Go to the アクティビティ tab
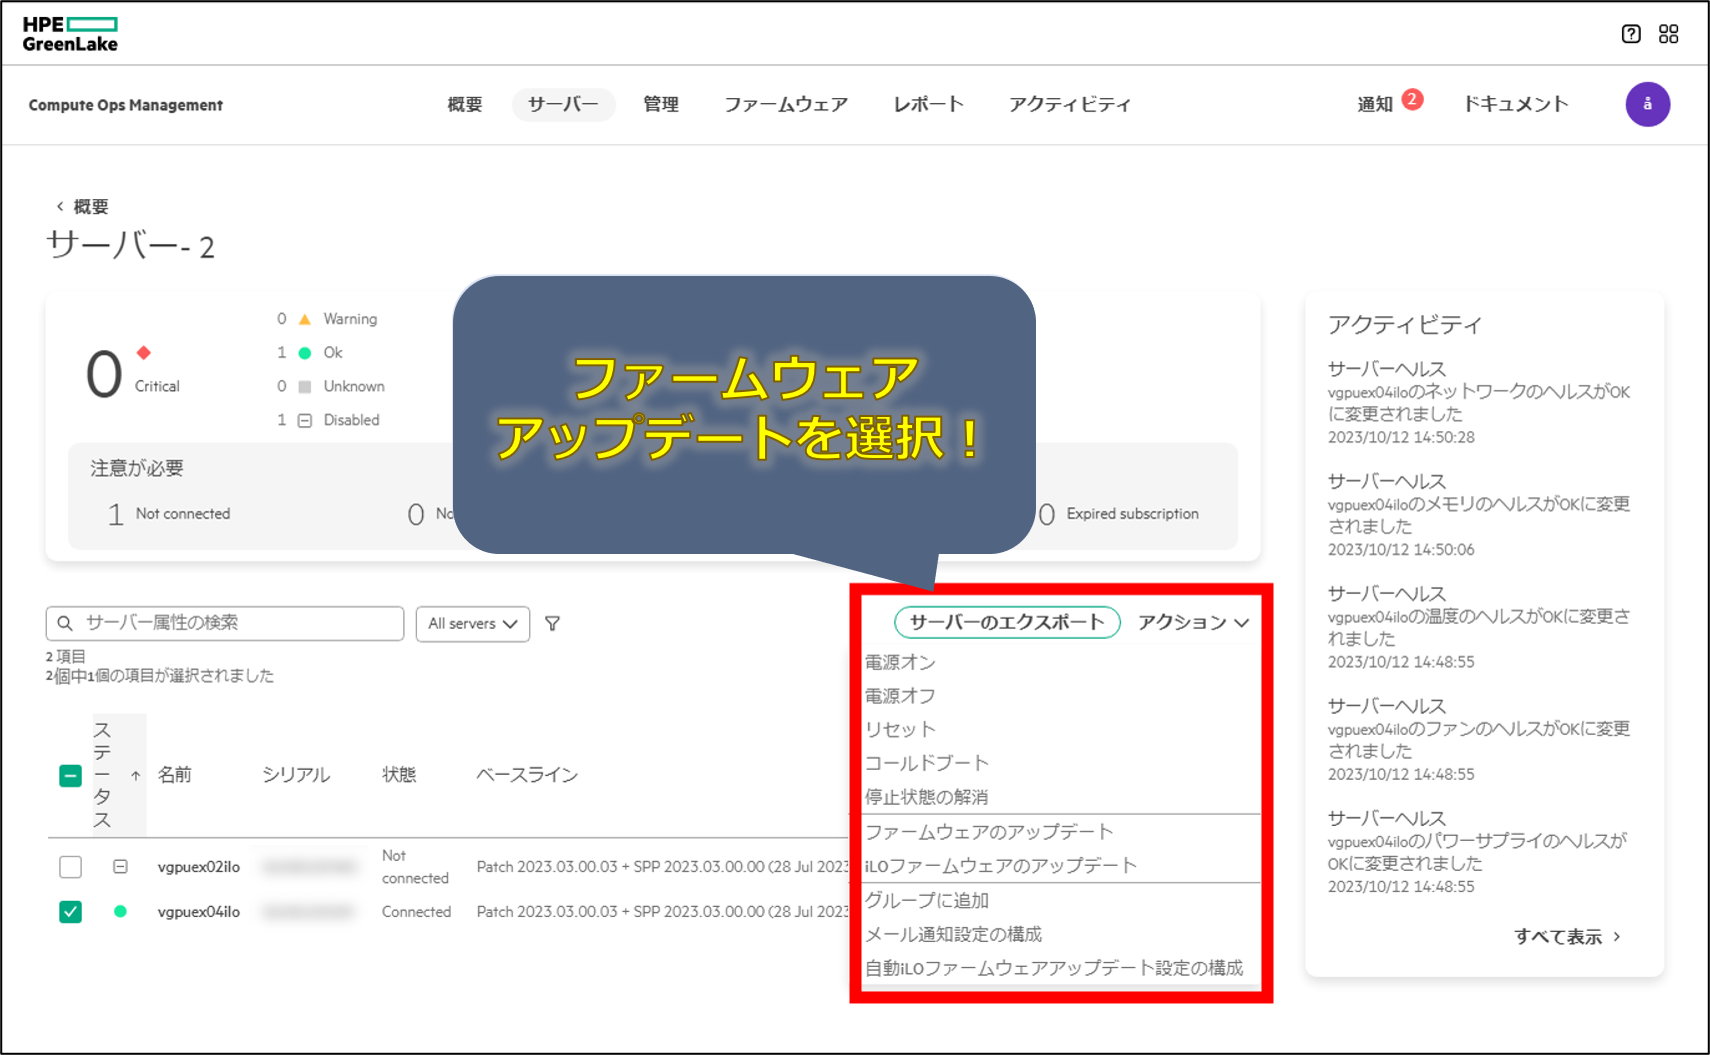Screen dimensions: 1710x1055 tap(1069, 104)
